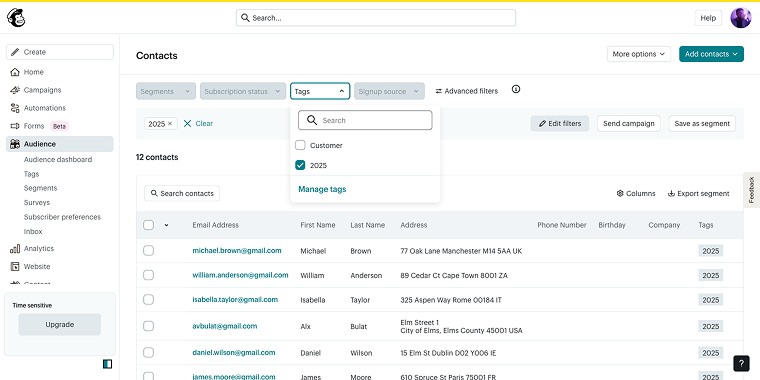Click the Website icon in sidebar
Image resolution: width=760 pixels, height=380 pixels.
15,267
